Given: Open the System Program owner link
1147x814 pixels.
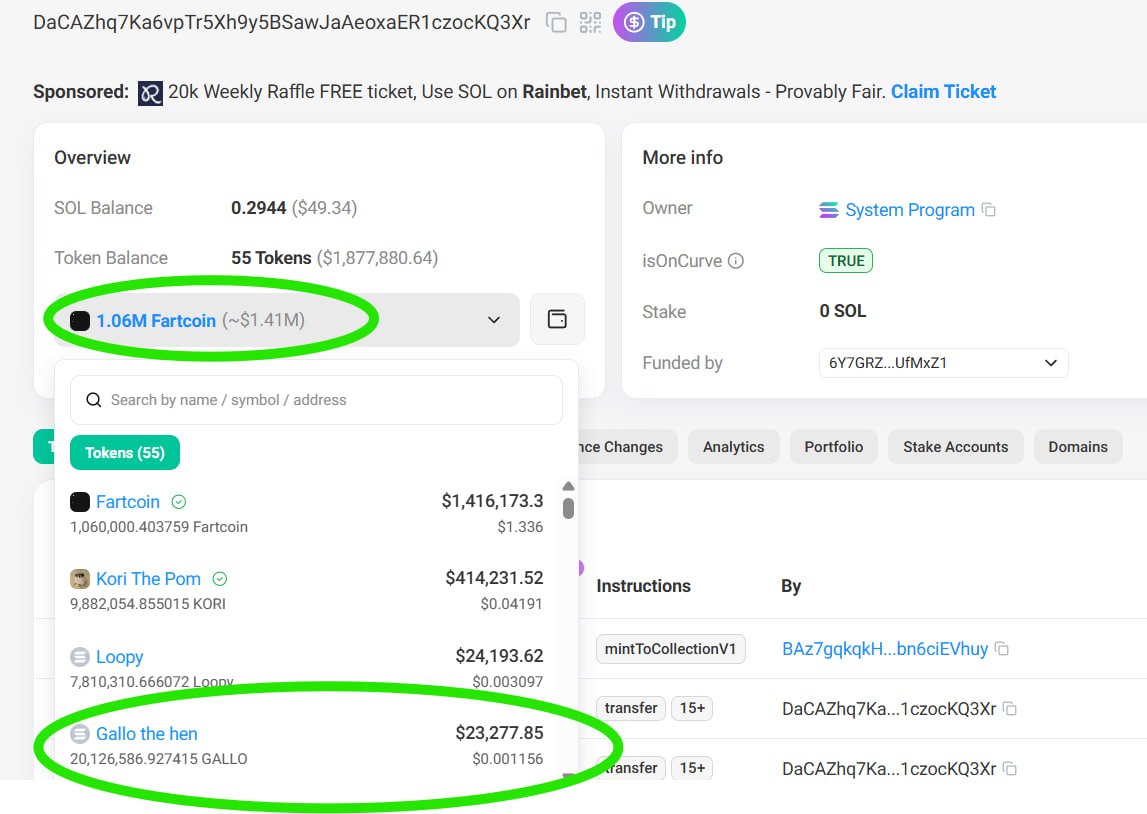Looking at the screenshot, I should click(x=910, y=210).
